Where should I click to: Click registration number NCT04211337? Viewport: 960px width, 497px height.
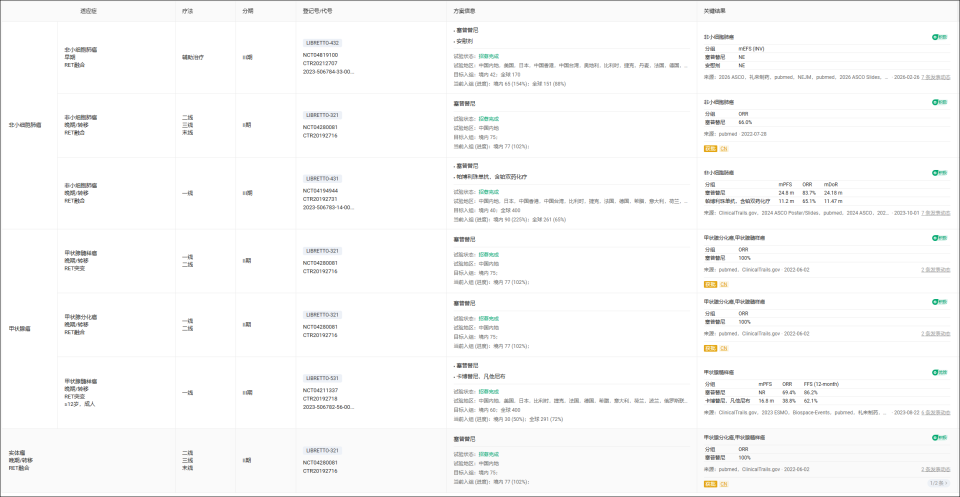(320, 390)
